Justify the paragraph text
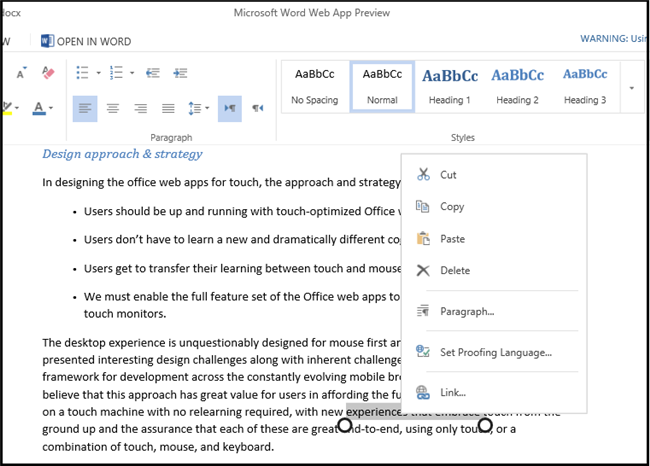The image size is (650, 466). point(168,109)
